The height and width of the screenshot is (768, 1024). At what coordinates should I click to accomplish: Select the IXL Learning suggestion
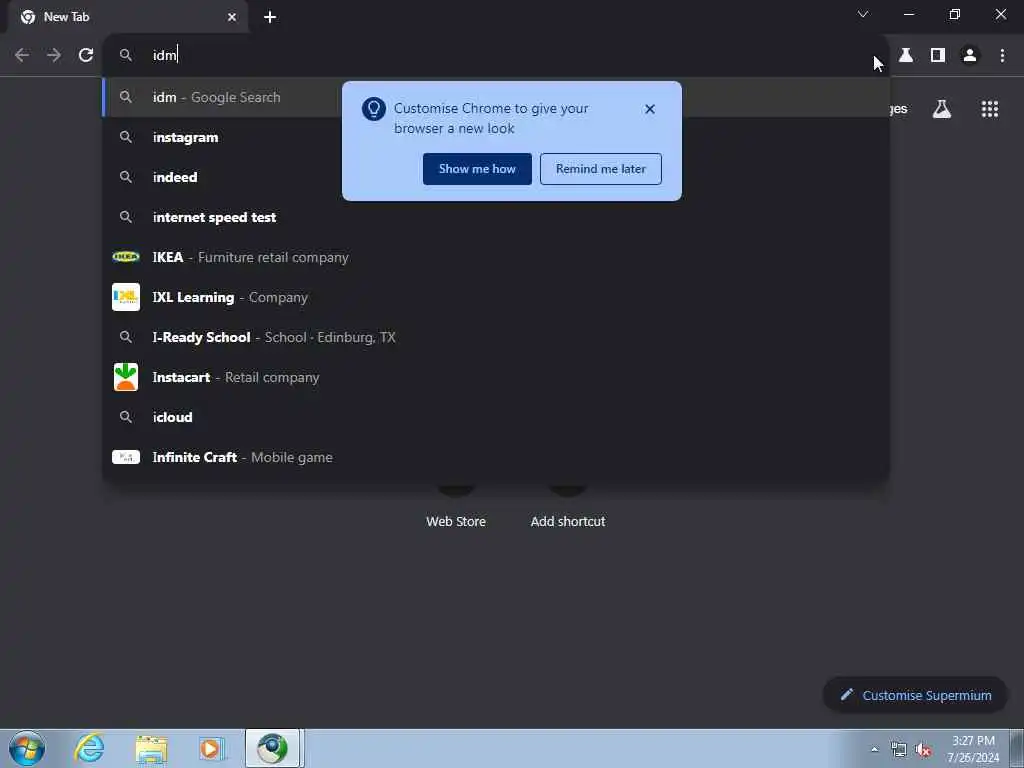pyautogui.click(x=496, y=297)
